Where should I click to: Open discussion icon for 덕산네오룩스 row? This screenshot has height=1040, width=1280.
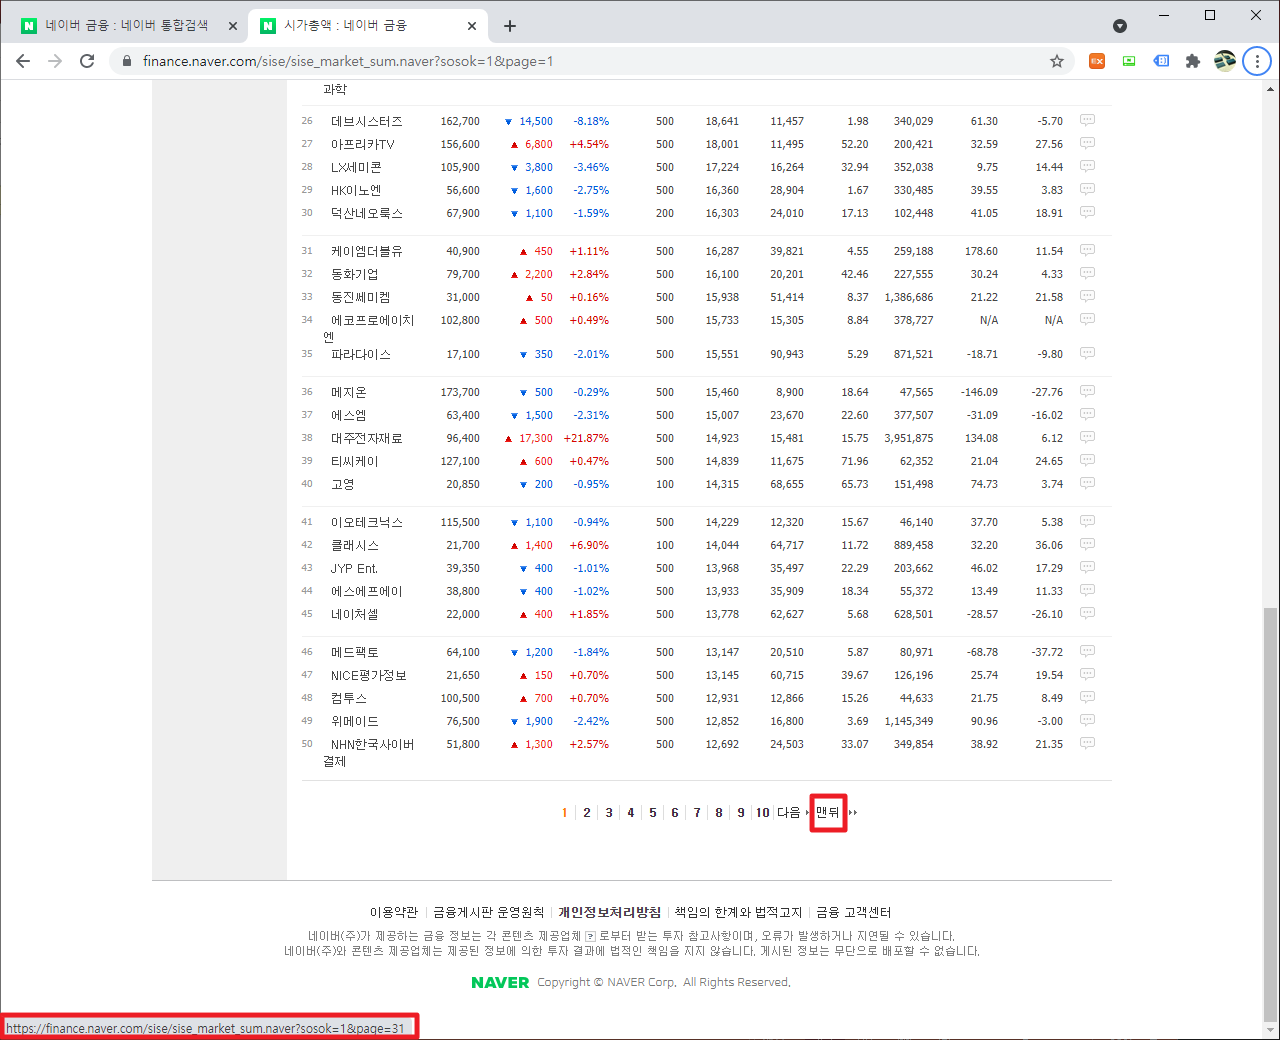coord(1087,212)
